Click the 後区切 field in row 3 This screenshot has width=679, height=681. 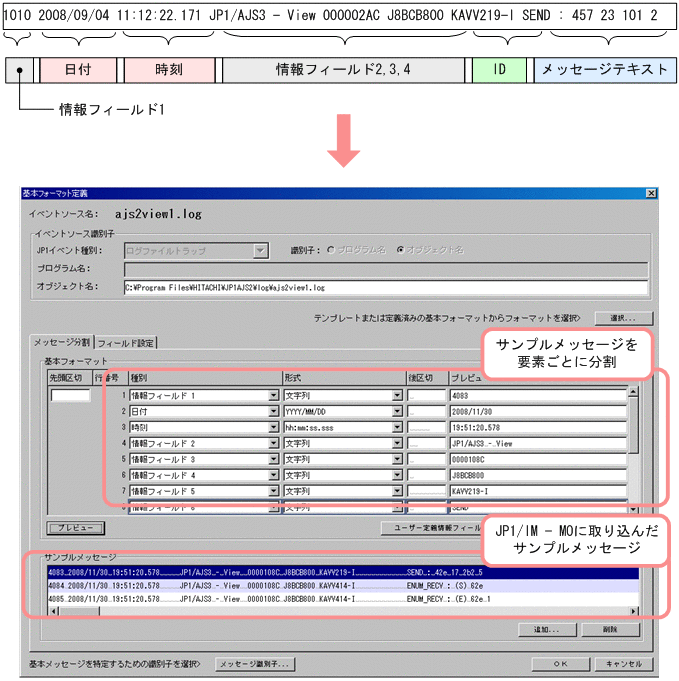[427, 427]
